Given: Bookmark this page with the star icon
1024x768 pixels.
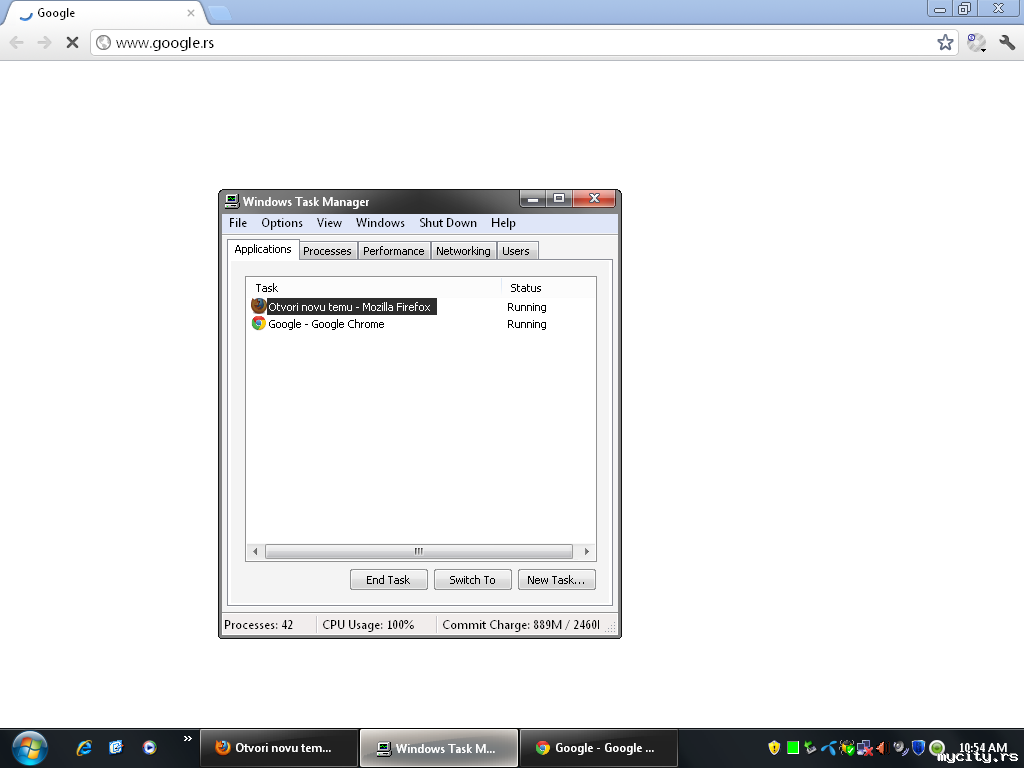Looking at the screenshot, I should click(x=945, y=42).
